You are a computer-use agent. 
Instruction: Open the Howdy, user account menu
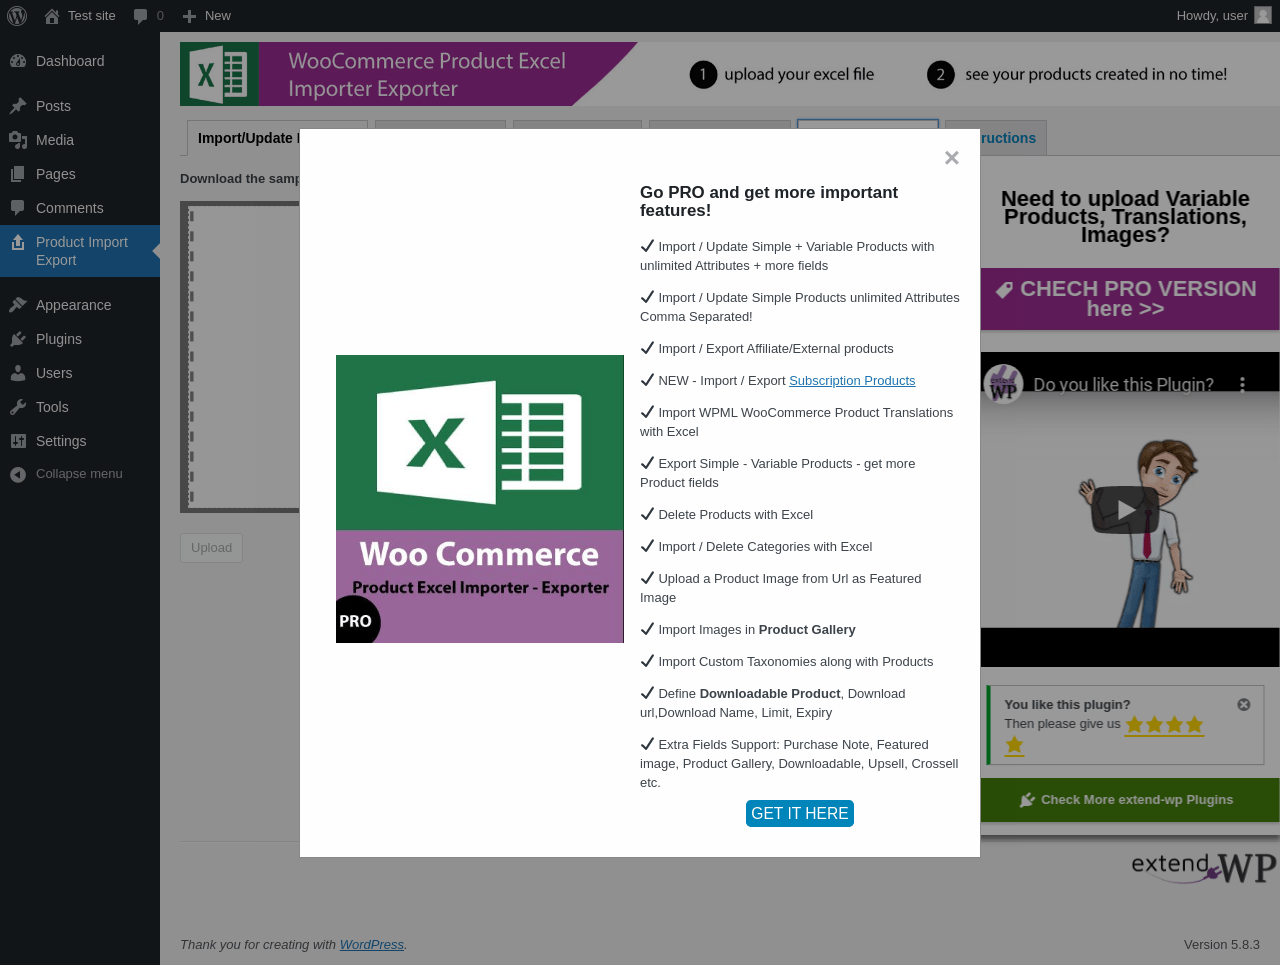1223,16
